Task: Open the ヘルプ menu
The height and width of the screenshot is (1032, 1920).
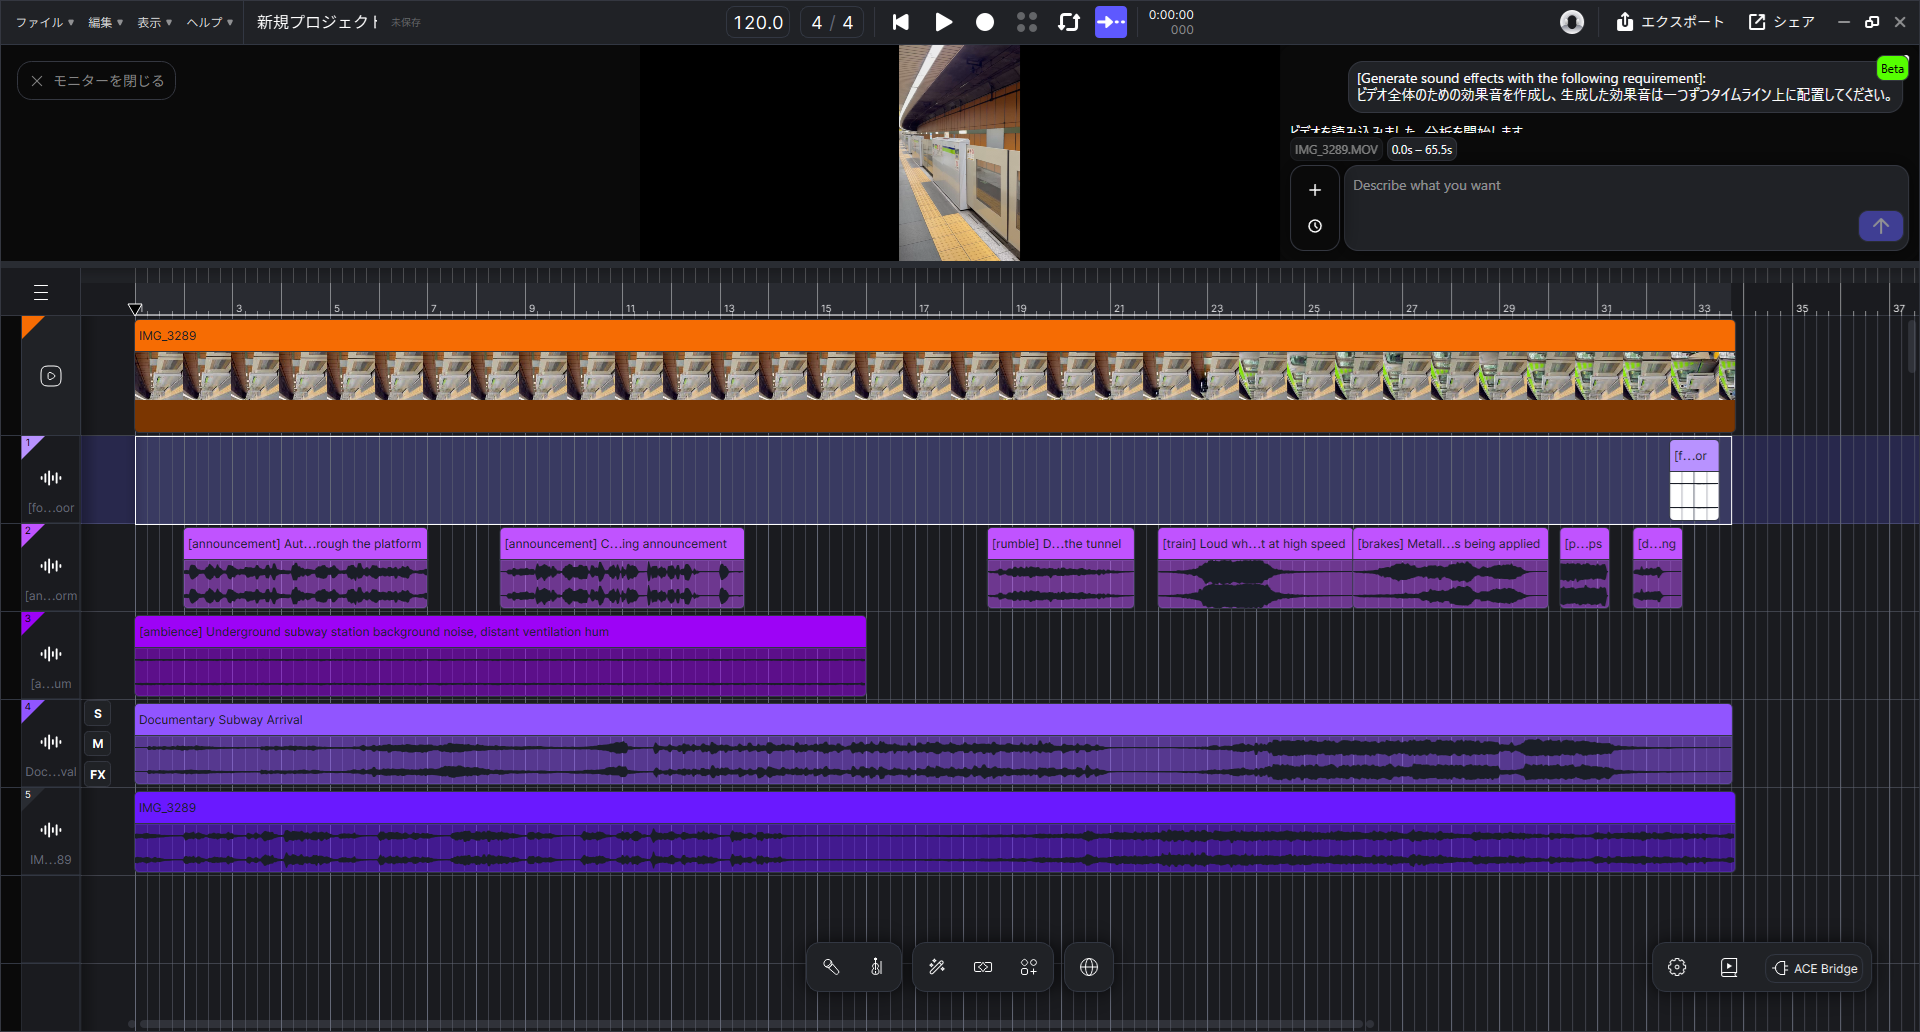Action: [x=209, y=22]
